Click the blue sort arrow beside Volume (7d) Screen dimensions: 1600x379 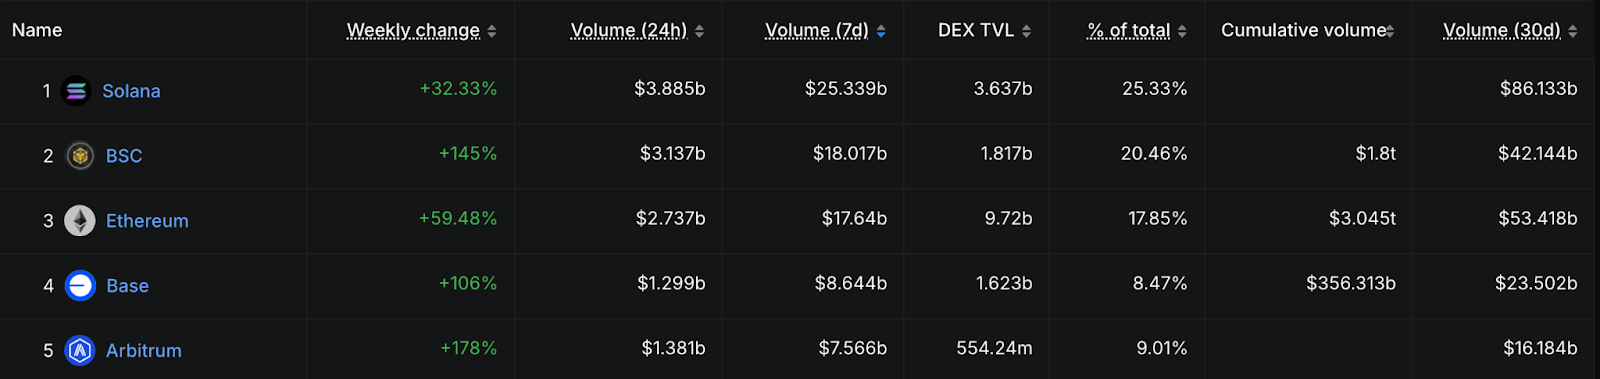point(881,32)
